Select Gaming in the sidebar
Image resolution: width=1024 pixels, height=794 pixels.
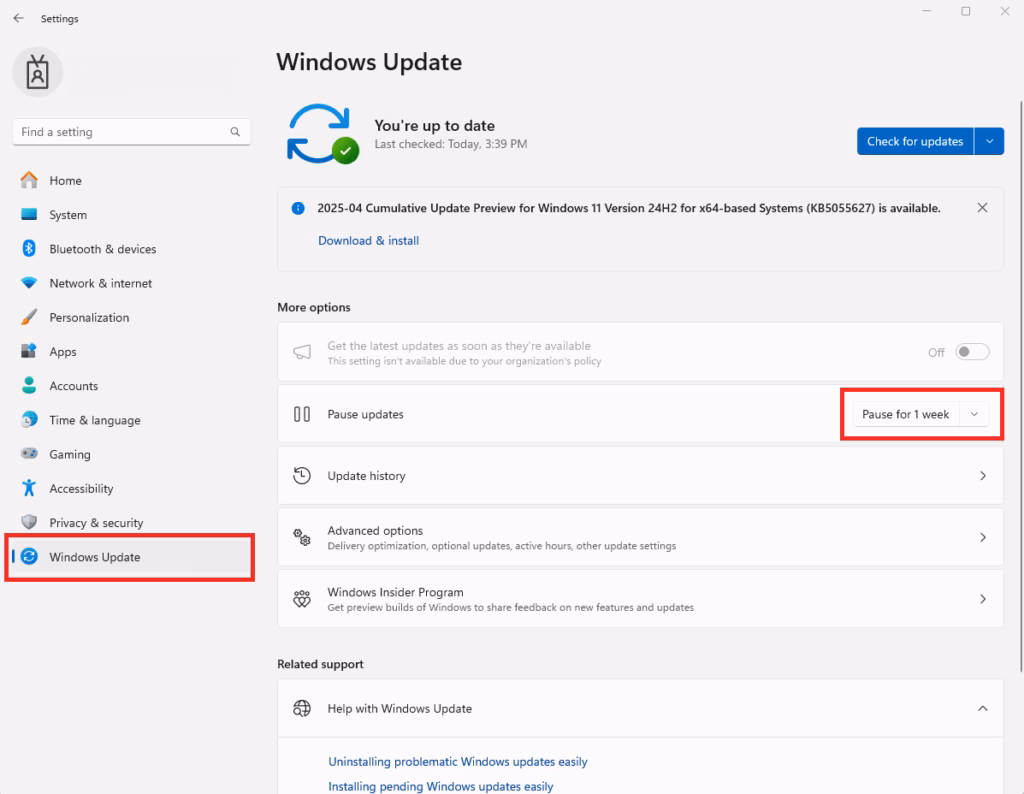(x=131, y=454)
